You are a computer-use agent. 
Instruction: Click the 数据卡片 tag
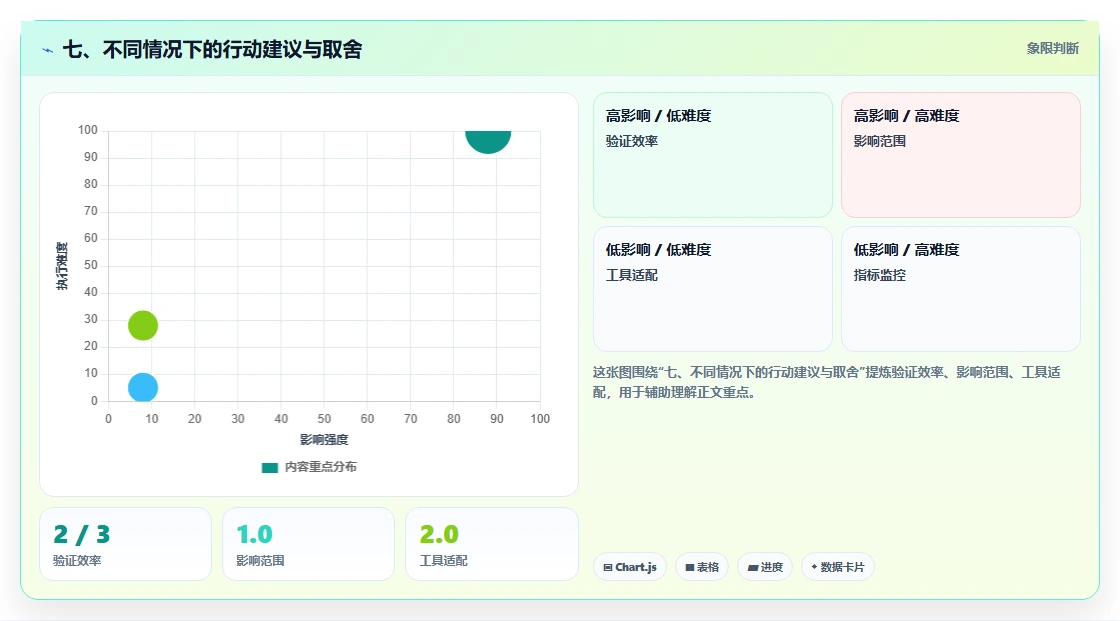pyautogui.click(x=838, y=567)
